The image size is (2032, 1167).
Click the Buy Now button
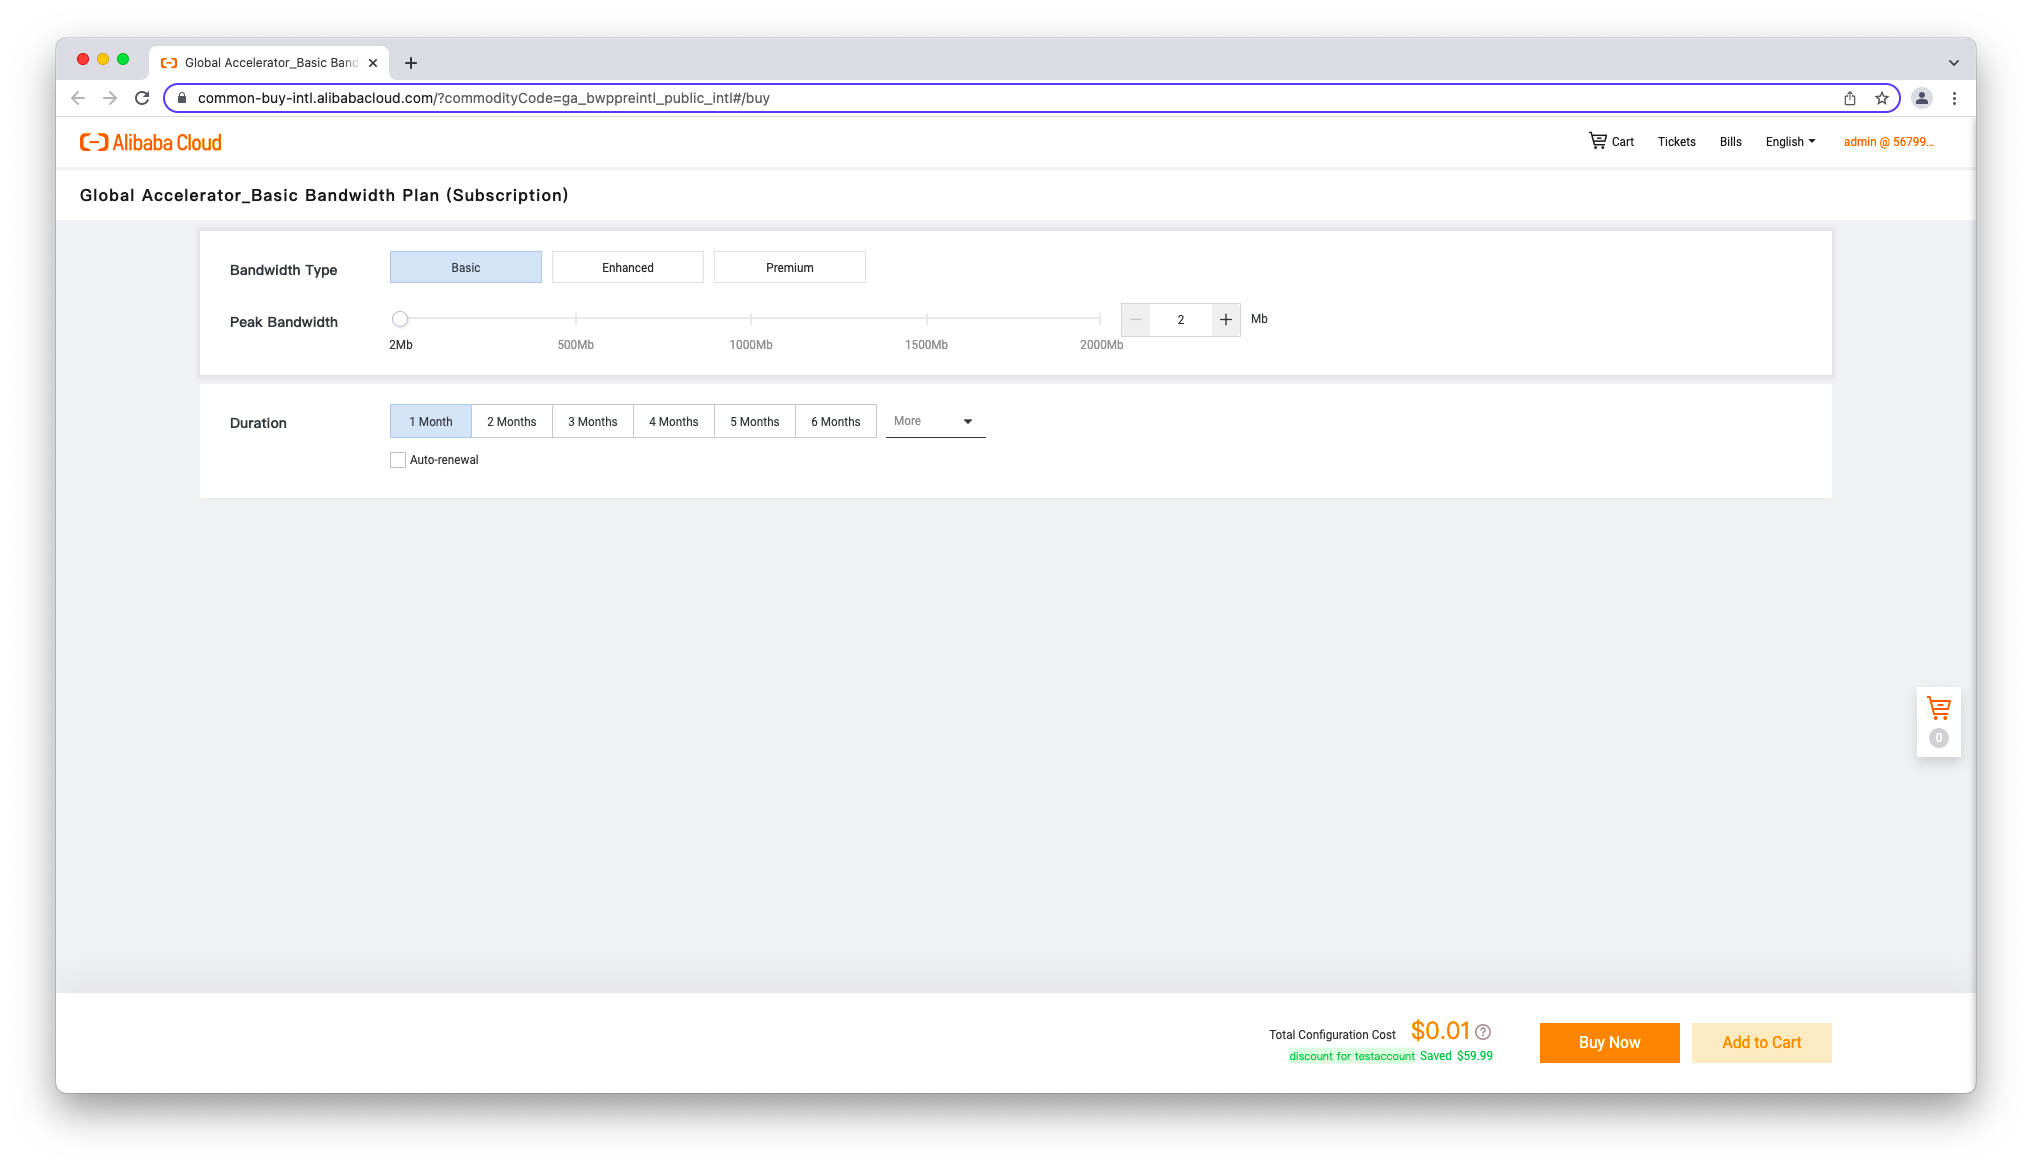pos(1609,1043)
